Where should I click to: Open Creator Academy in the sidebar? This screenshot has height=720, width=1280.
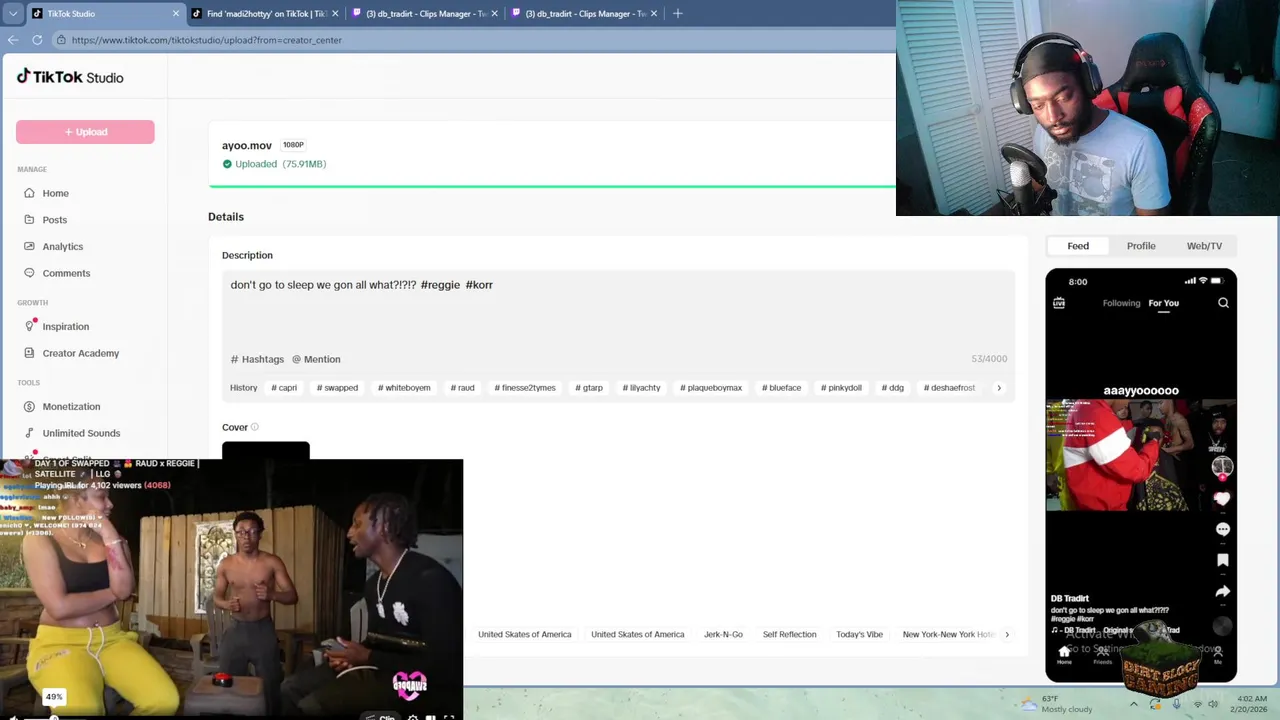[x=80, y=353]
